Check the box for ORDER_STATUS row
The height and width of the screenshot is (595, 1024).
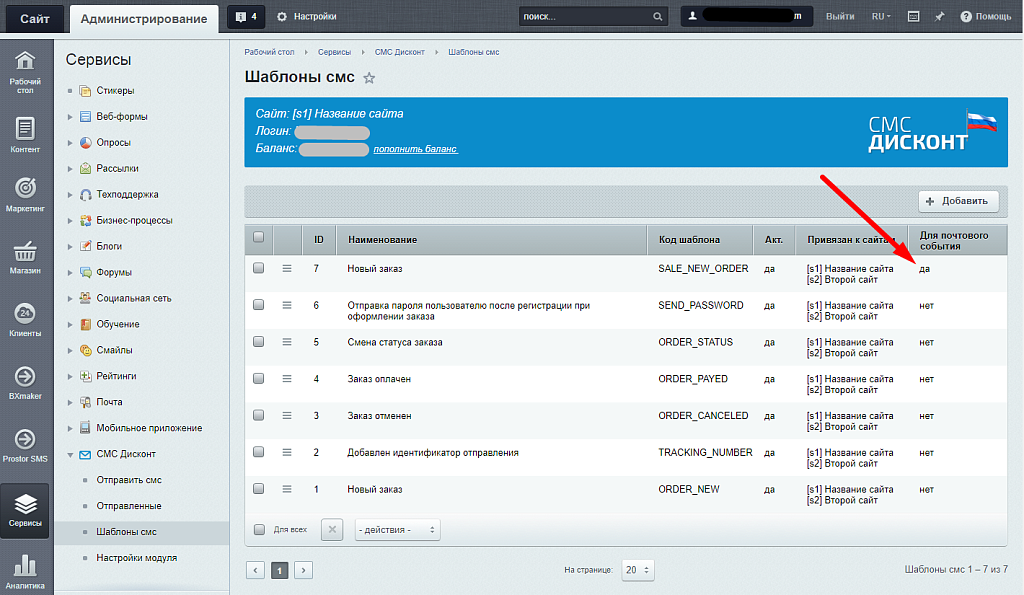click(259, 342)
